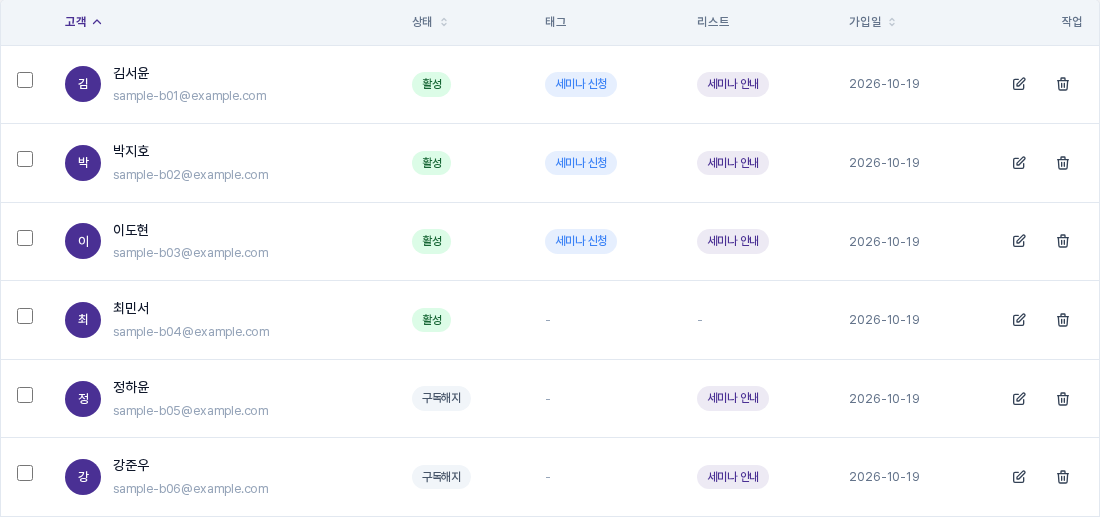Edit 정하윤 customer record

(x=1019, y=398)
